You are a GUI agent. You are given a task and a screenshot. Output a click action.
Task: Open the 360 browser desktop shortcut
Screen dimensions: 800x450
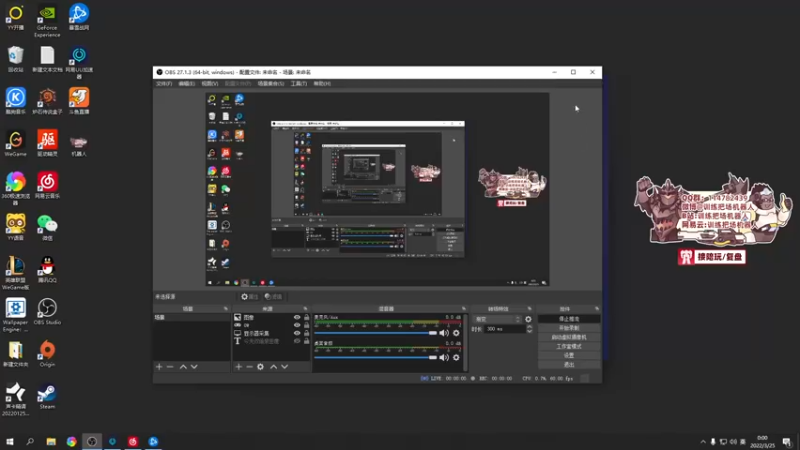point(15,189)
